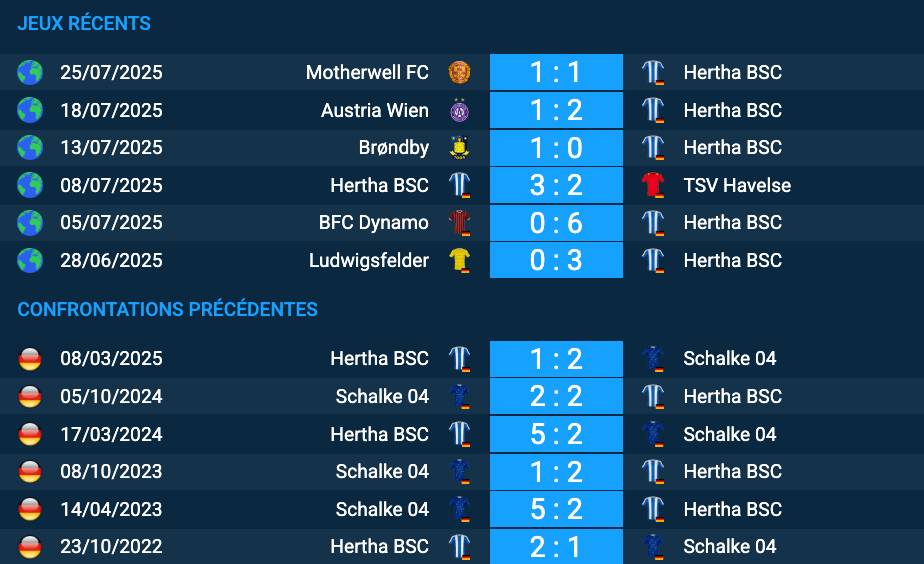The image size is (924, 564).
Task: Open the 5:2 score from 14/04/2023
Action: [x=556, y=509]
